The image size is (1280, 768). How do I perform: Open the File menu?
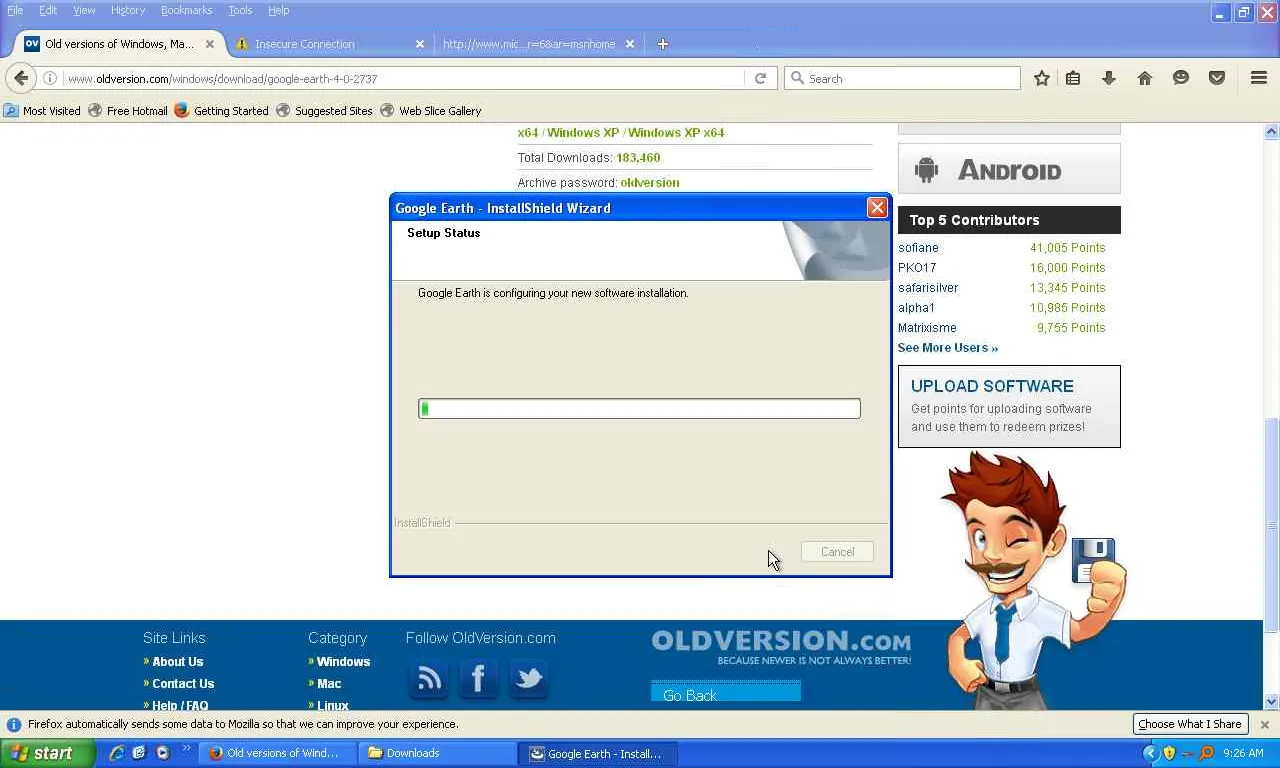pos(15,10)
